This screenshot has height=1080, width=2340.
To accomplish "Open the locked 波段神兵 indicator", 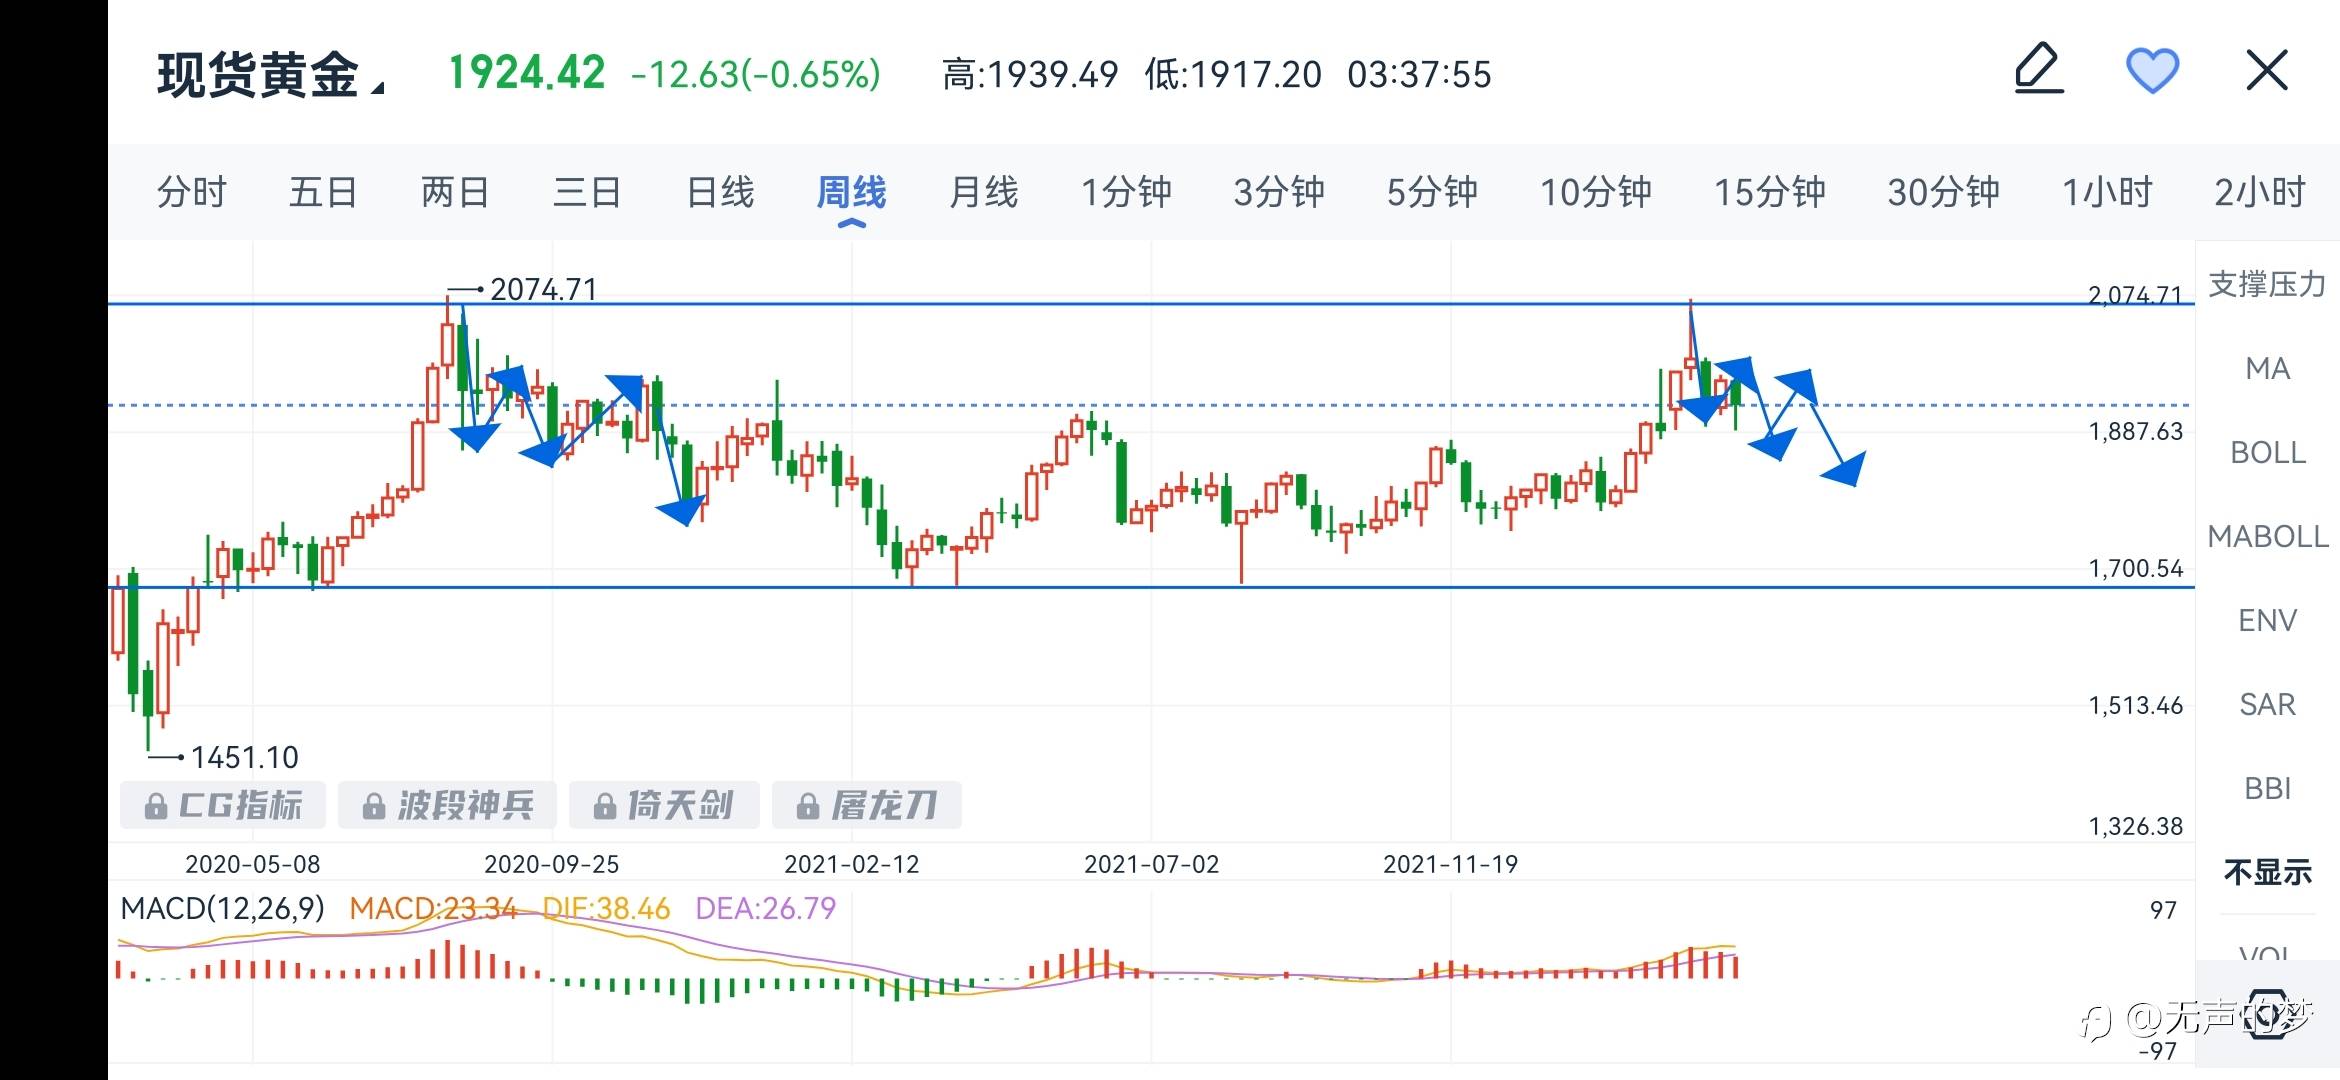I will pyautogui.click(x=447, y=805).
